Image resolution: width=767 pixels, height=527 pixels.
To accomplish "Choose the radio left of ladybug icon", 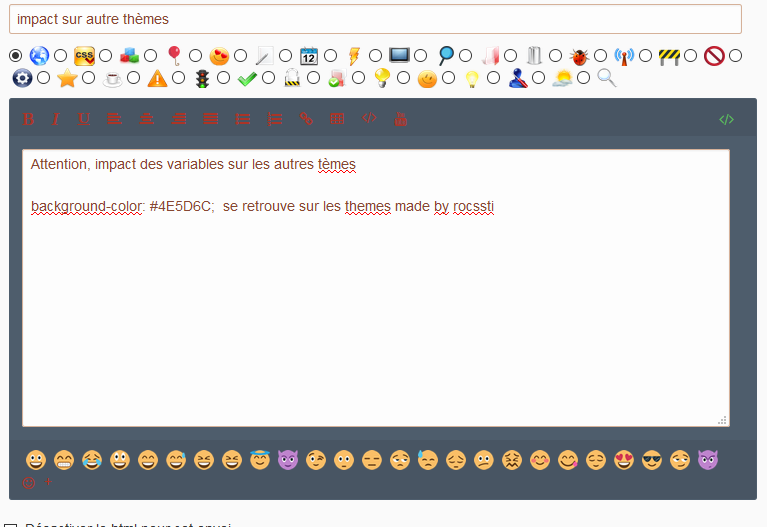I will coord(556,55).
